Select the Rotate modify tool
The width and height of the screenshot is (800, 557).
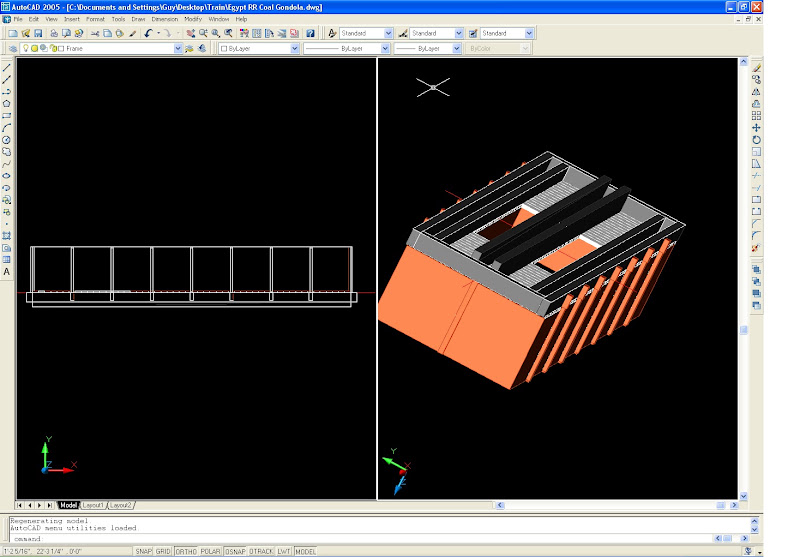click(x=756, y=140)
